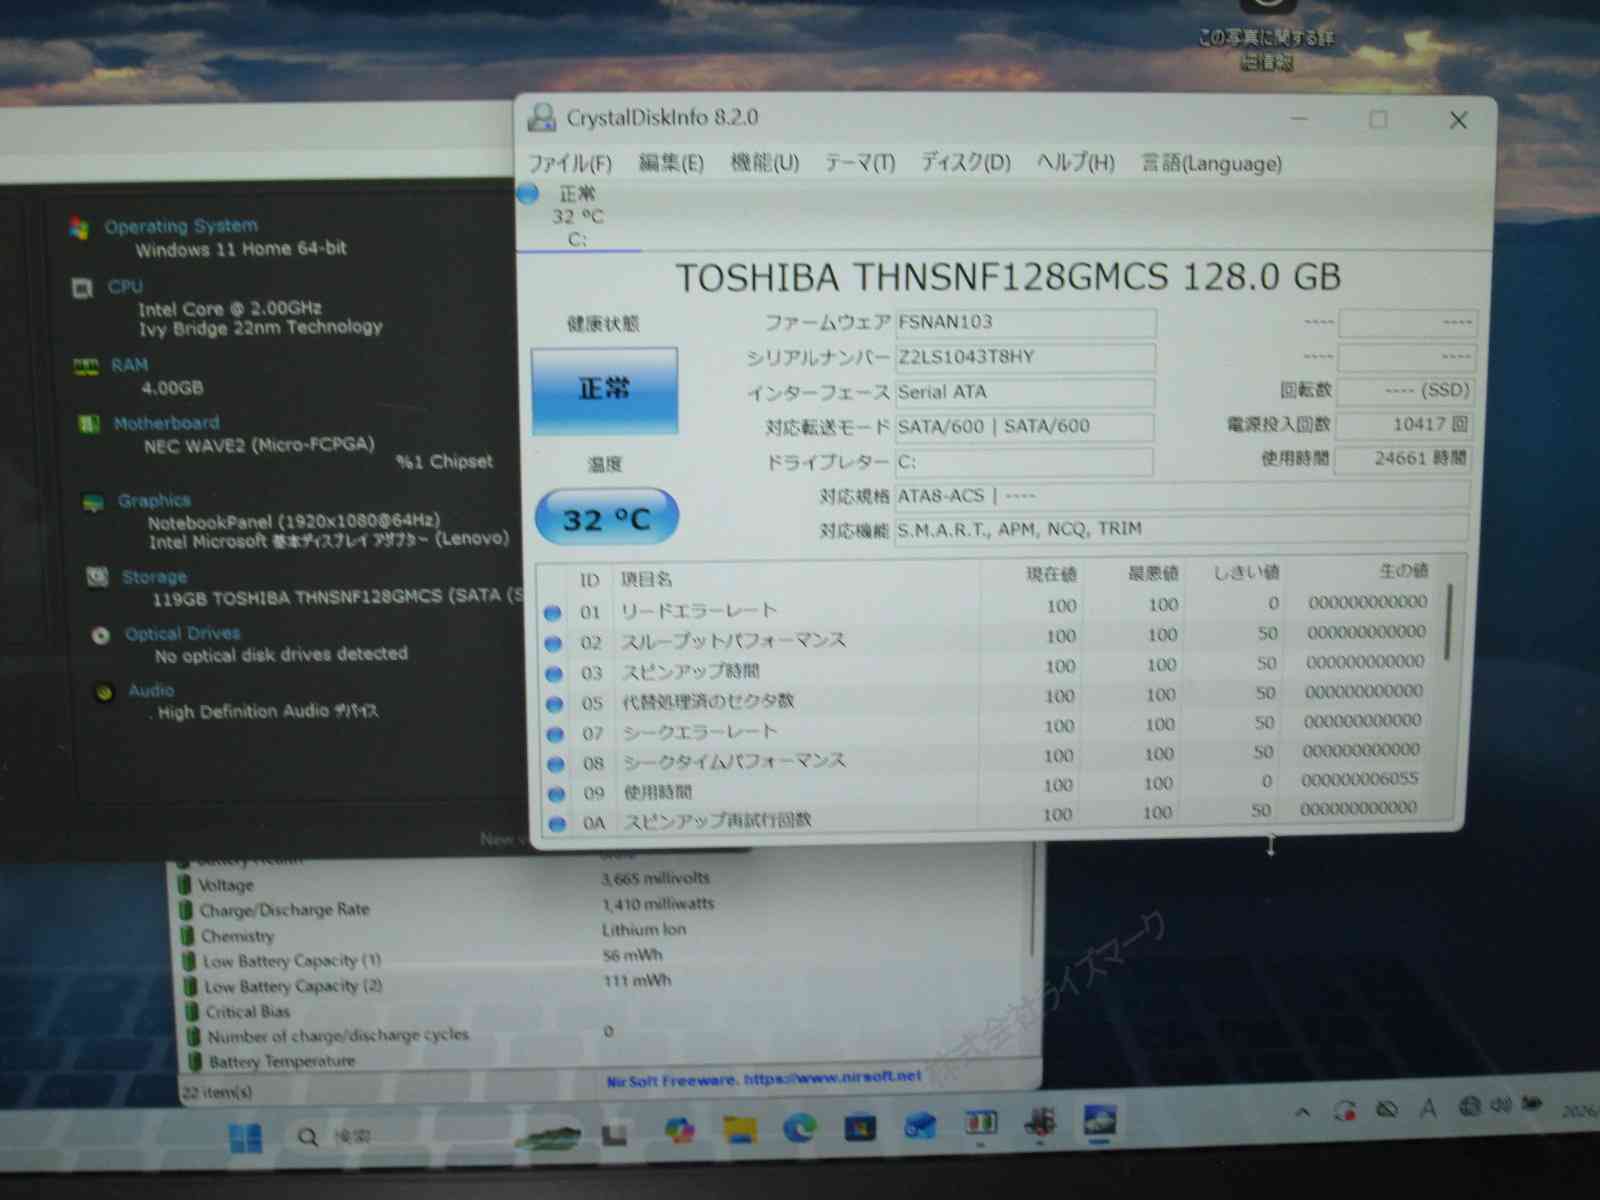The image size is (1600, 1200).
Task: Open the 言語(Language) menu
Action: coord(1211,163)
